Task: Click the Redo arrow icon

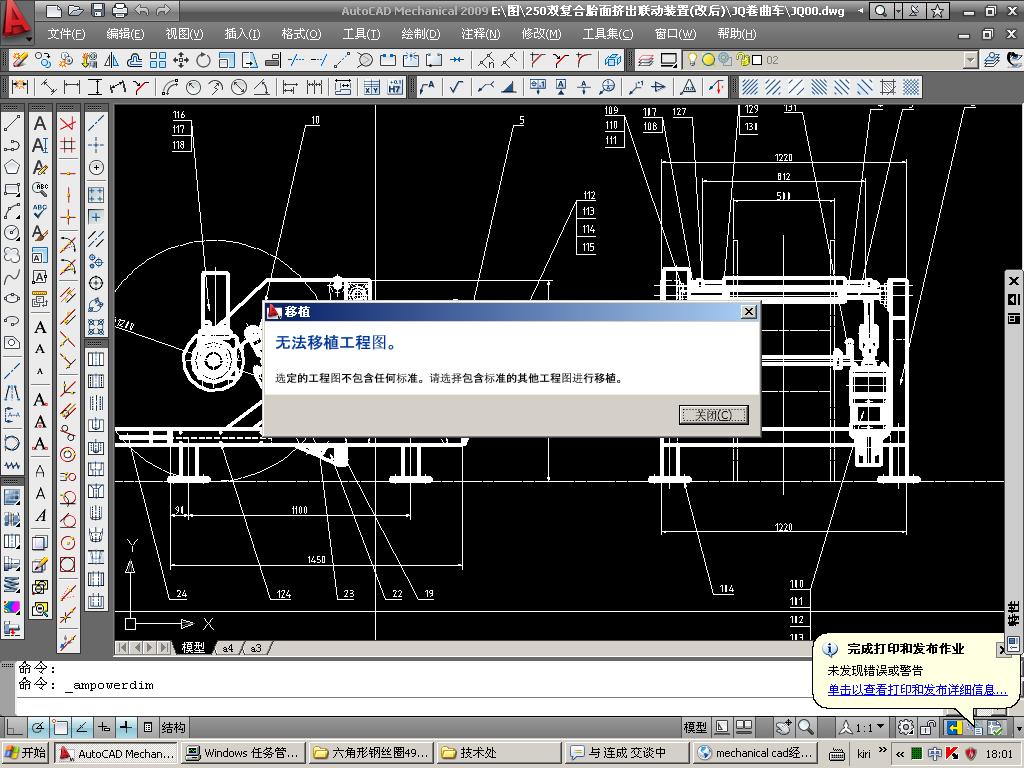Action: pos(163,10)
